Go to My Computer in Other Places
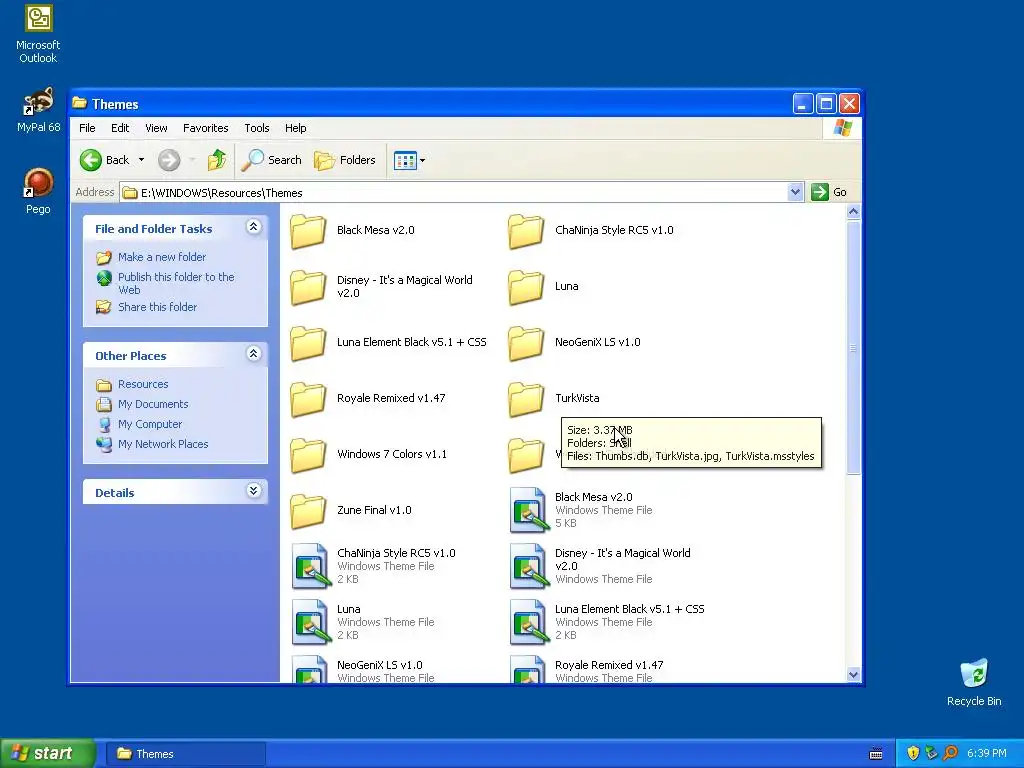Viewport: 1024px width, 768px height. (150, 424)
